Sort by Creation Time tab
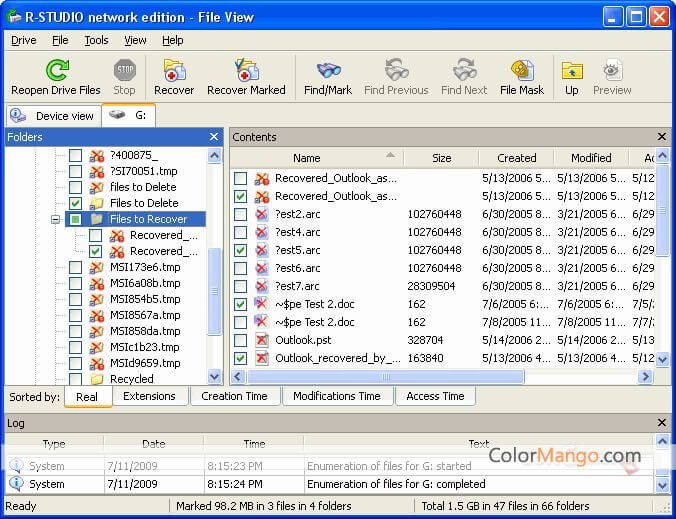The width and height of the screenshot is (676, 519). pos(234,397)
